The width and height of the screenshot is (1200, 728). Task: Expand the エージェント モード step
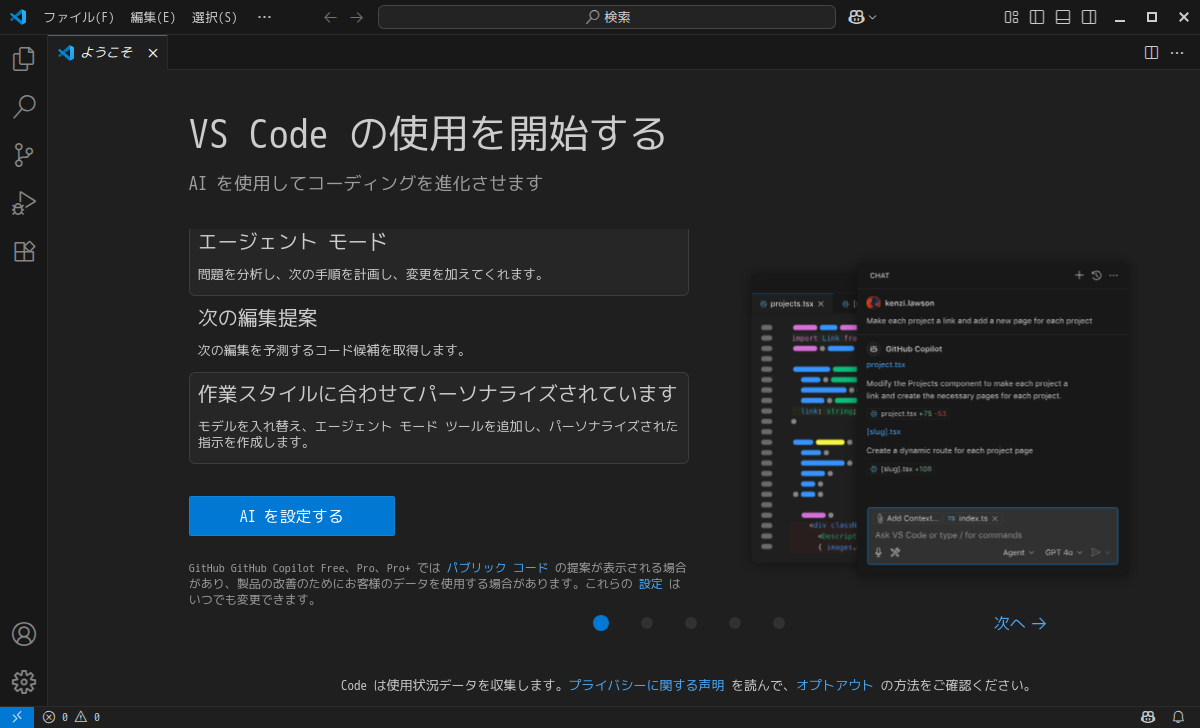pos(439,261)
